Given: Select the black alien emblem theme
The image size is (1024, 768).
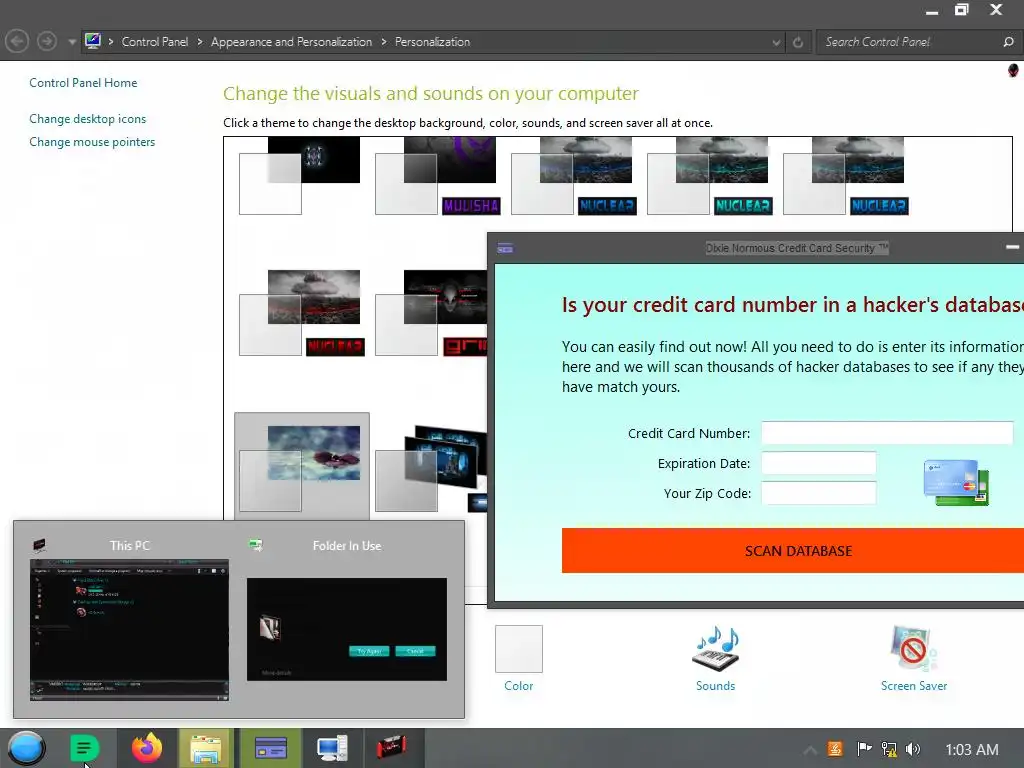Looking at the screenshot, I should pyautogui.click(x=300, y=176).
